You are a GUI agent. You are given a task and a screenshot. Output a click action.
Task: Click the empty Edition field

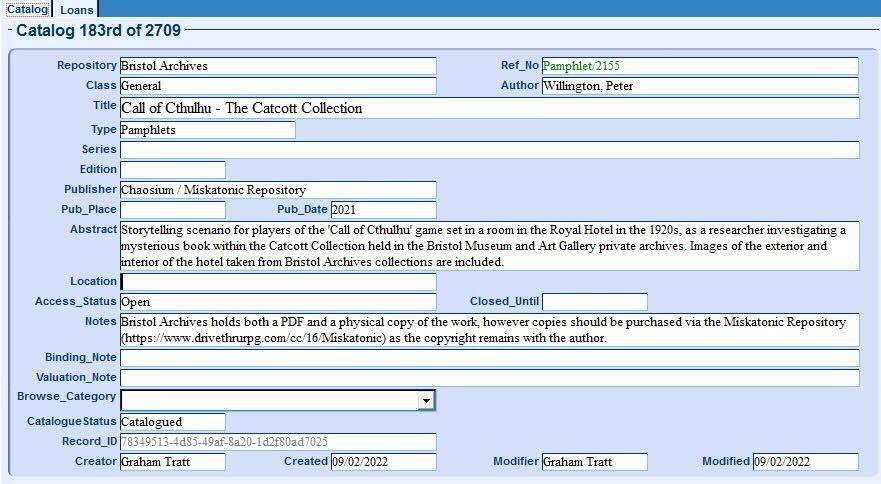[x=173, y=170]
